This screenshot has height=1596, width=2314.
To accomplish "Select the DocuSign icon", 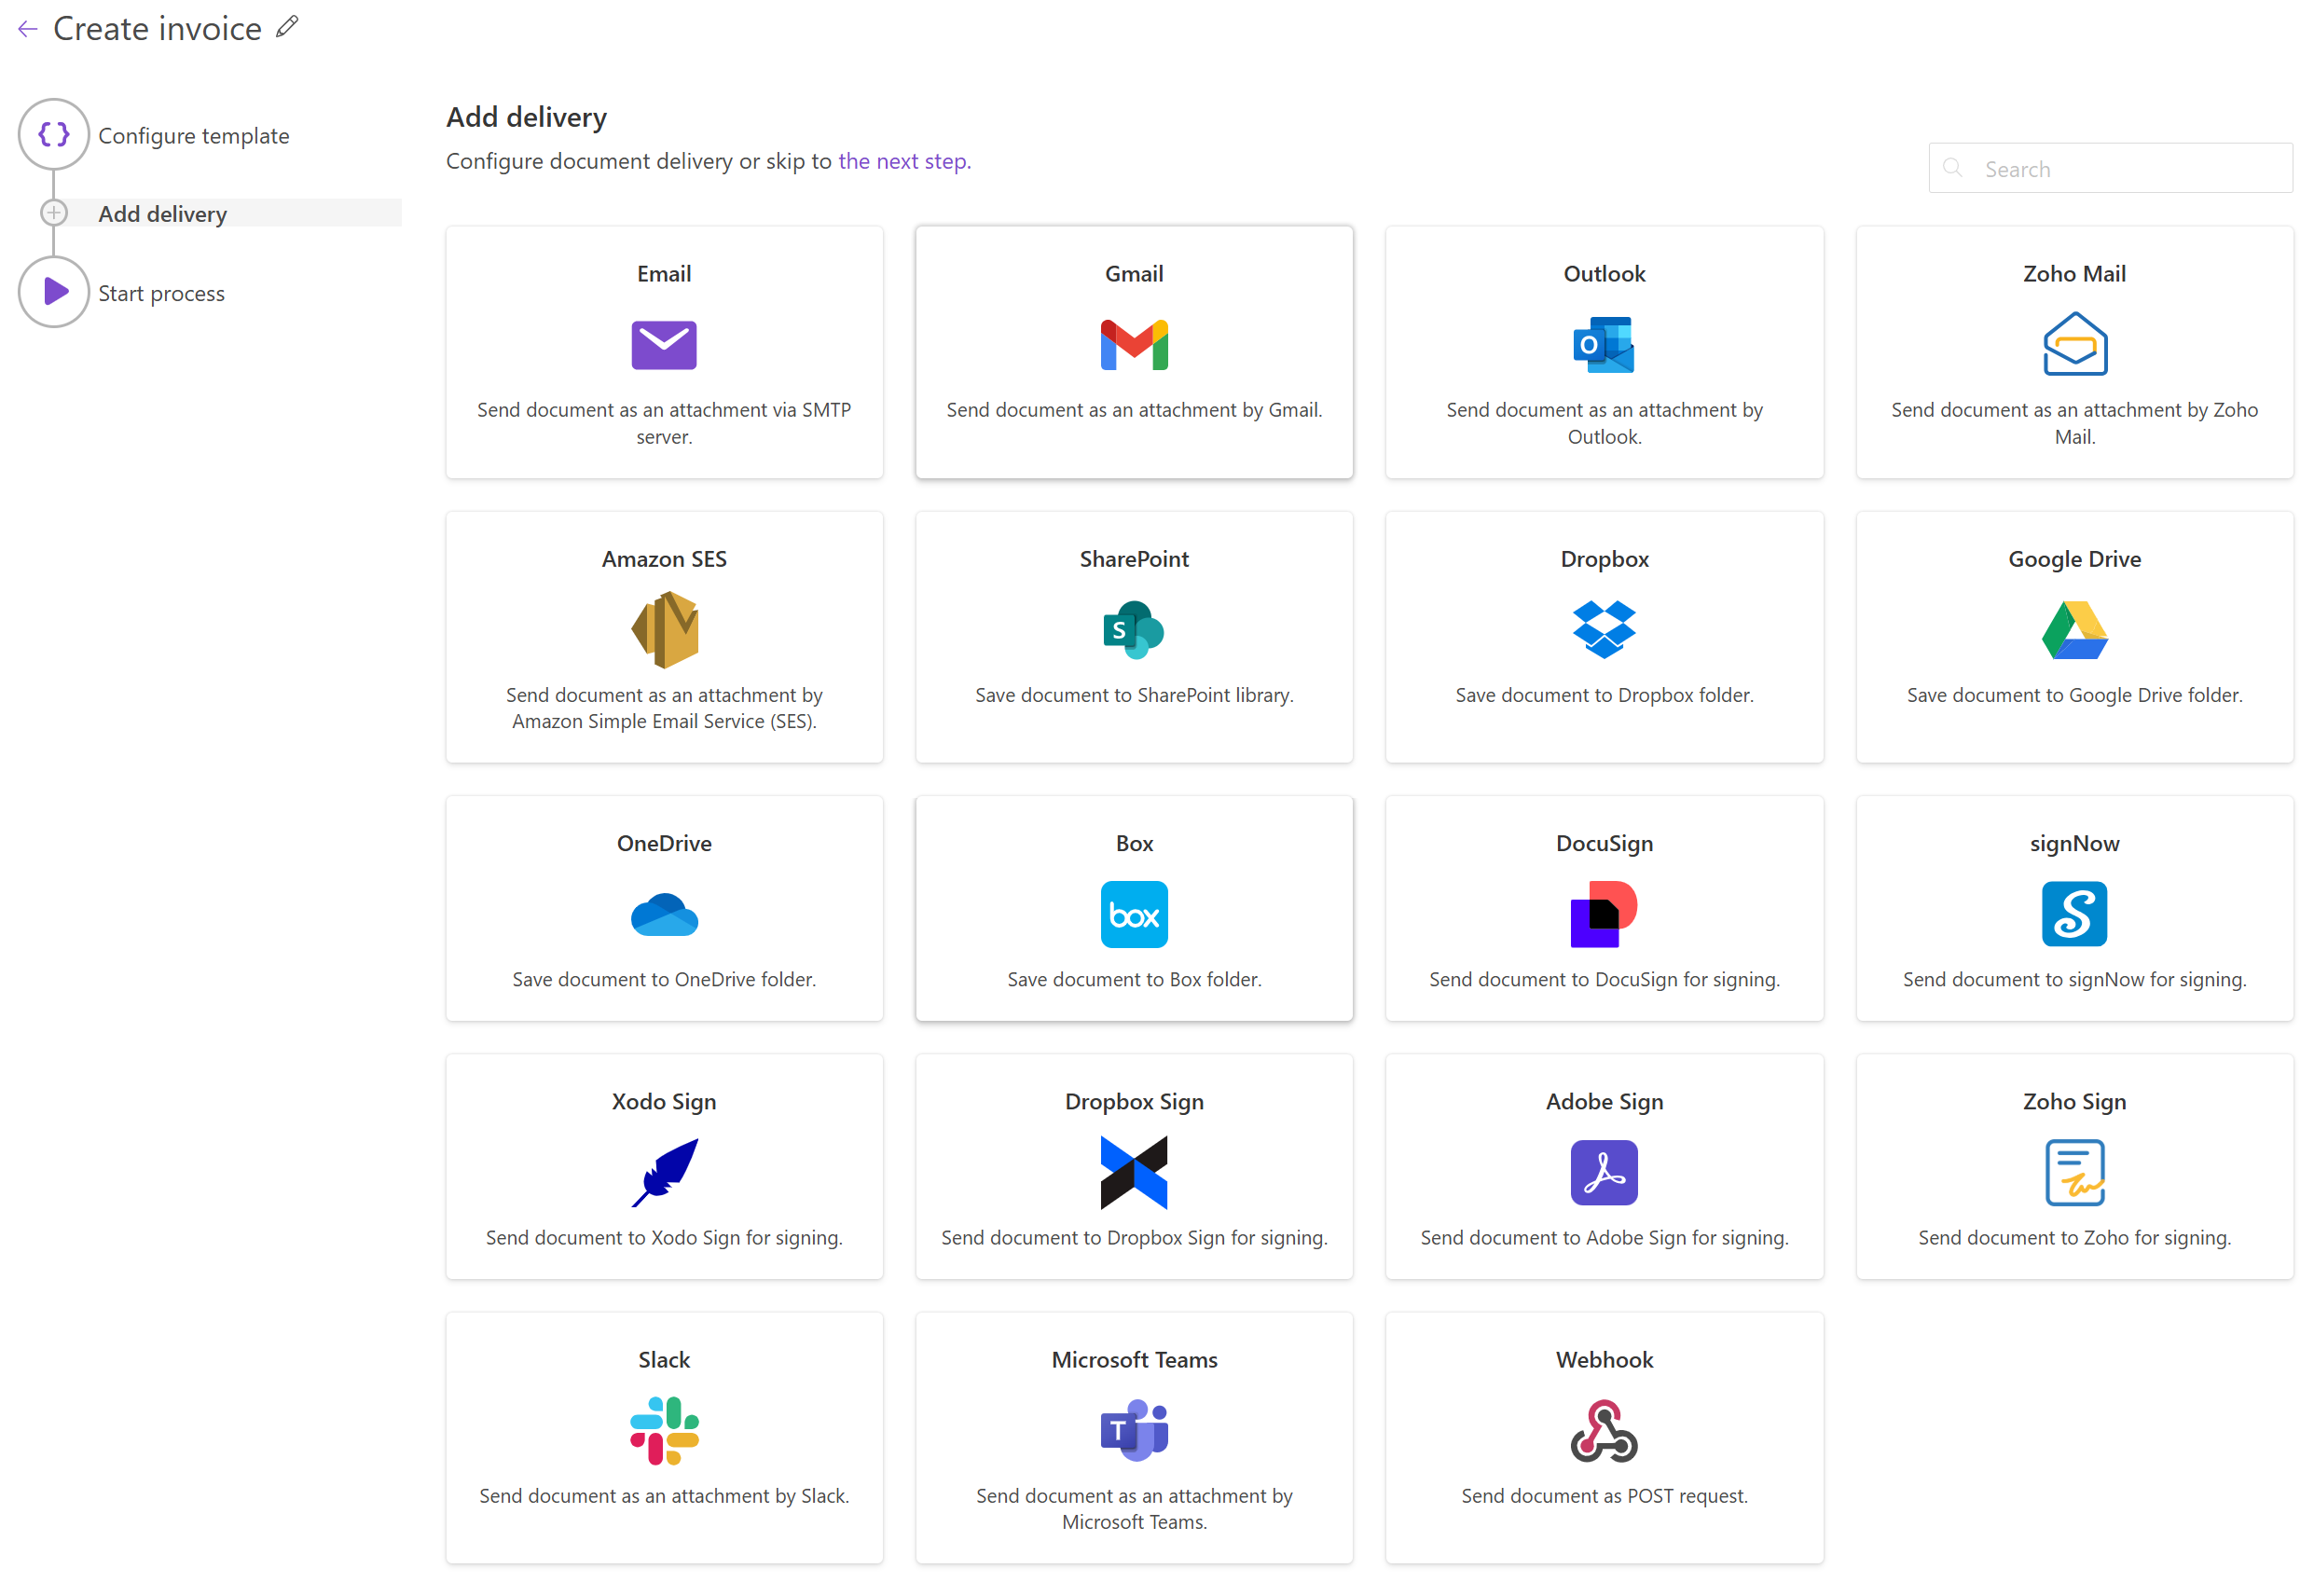I will 1603,913.
